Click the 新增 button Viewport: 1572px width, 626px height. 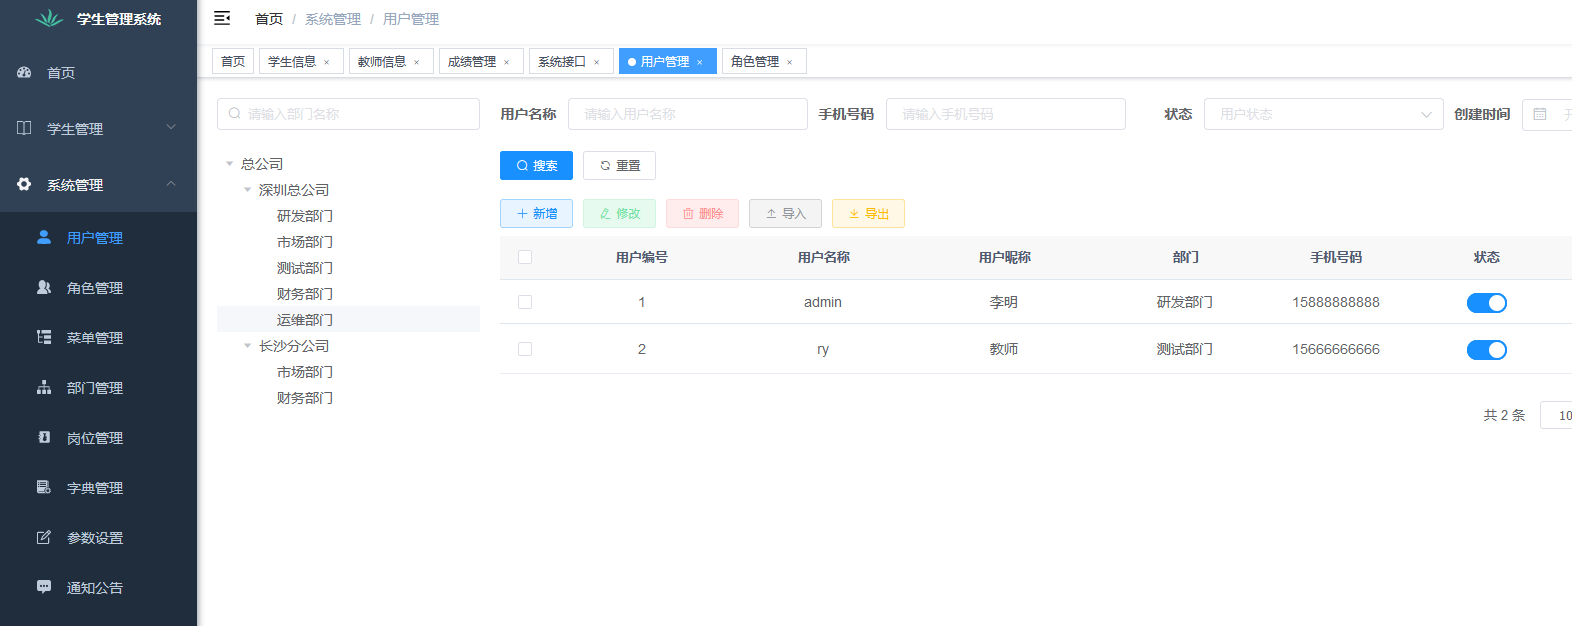point(536,213)
